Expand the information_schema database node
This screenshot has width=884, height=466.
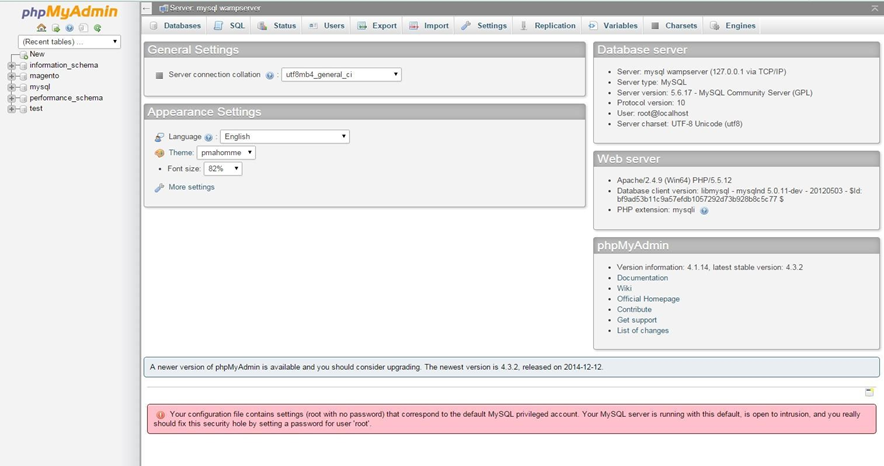[x=11, y=66]
